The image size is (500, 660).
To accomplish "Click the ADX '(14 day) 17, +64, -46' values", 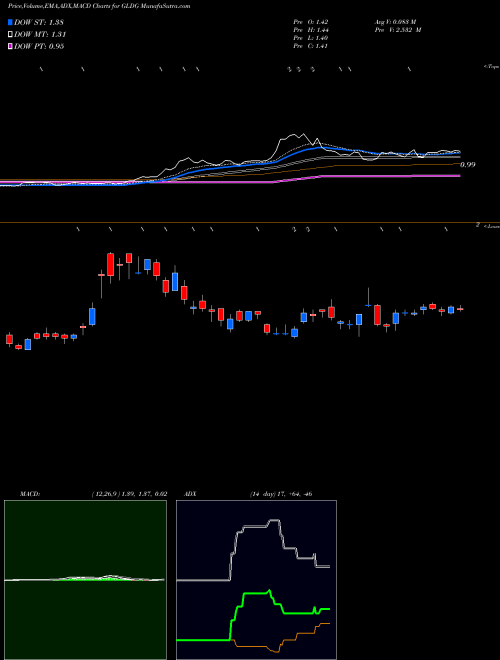I will click(x=281, y=494).
